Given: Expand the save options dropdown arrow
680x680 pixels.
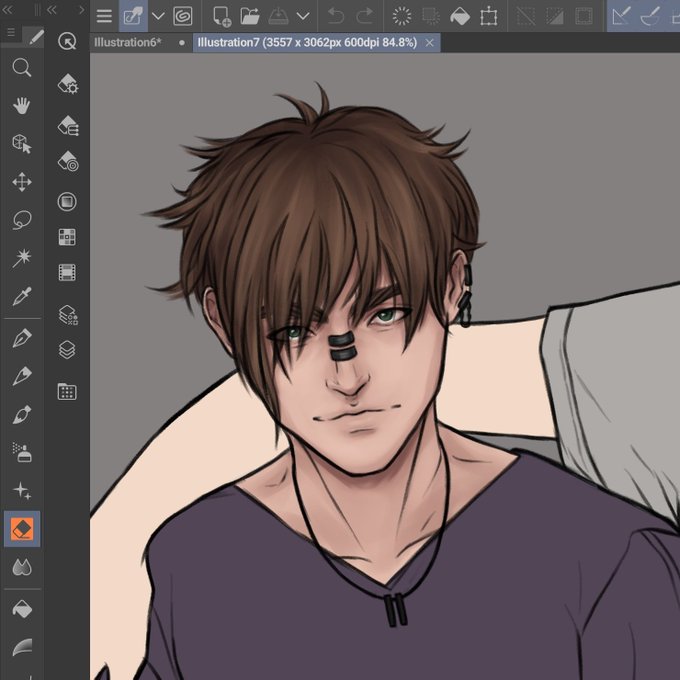Looking at the screenshot, I should tap(303, 16).
